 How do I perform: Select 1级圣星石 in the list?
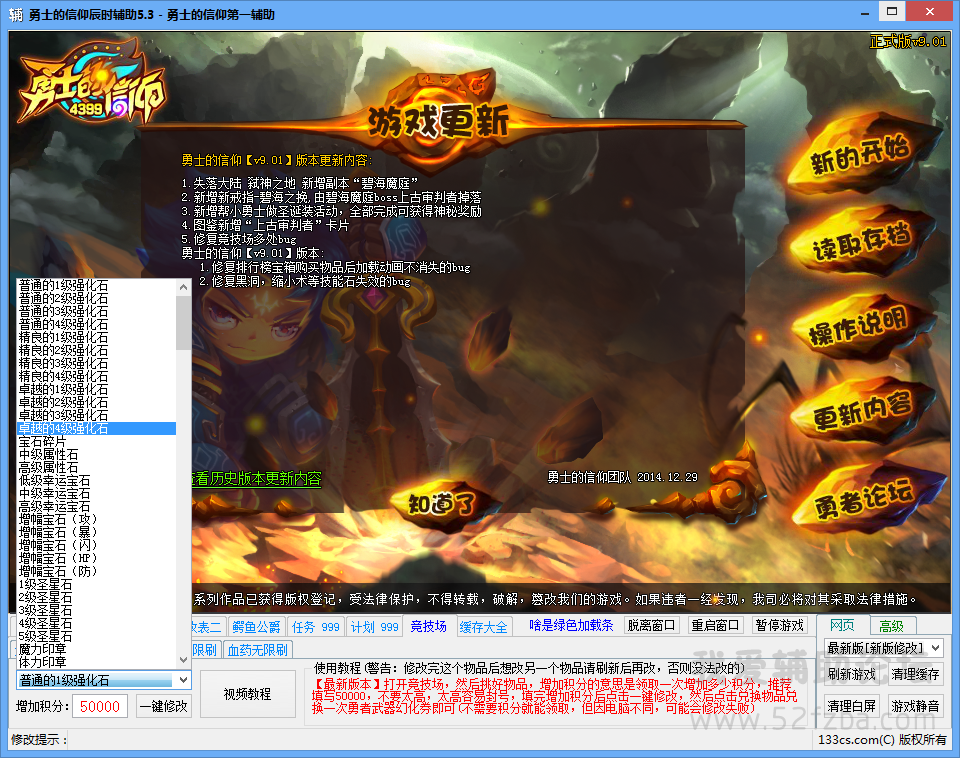click(96, 585)
